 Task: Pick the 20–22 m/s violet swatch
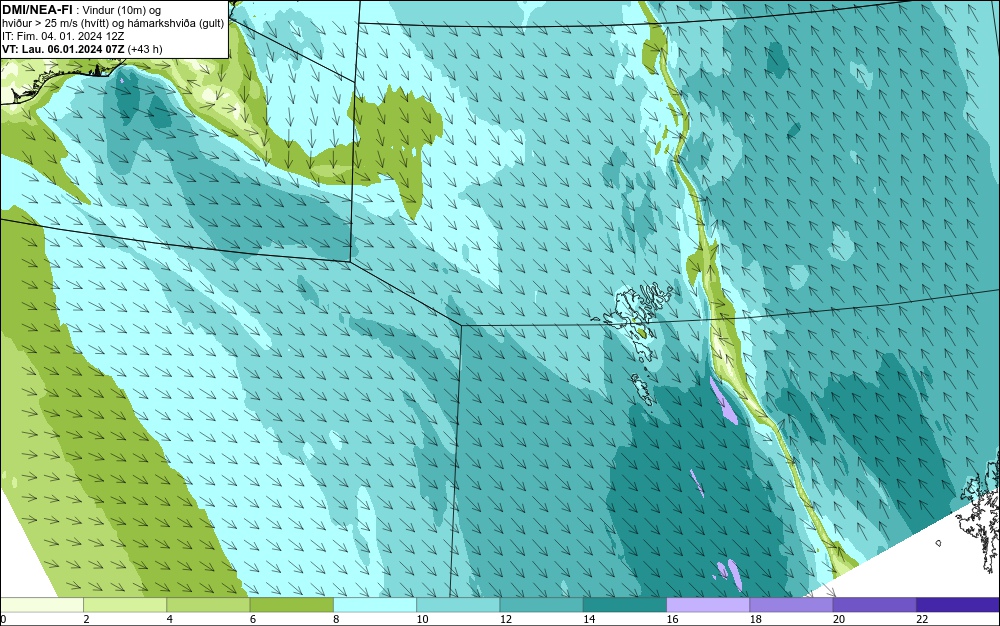click(x=874, y=605)
